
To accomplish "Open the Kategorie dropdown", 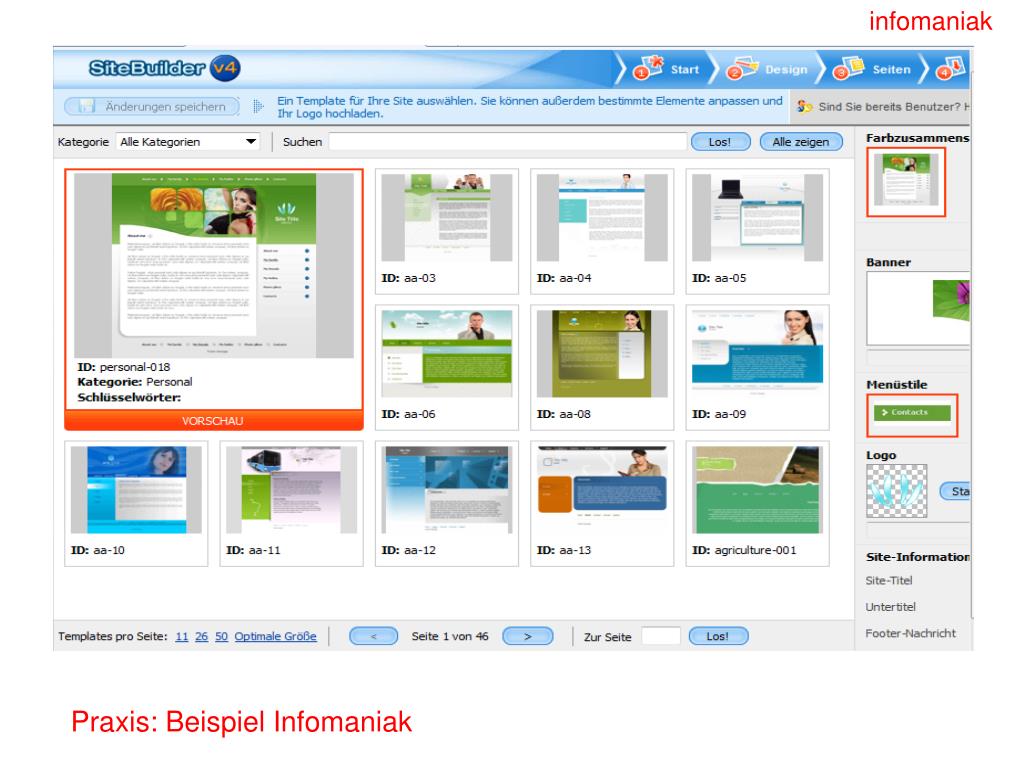I will [x=187, y=142].
